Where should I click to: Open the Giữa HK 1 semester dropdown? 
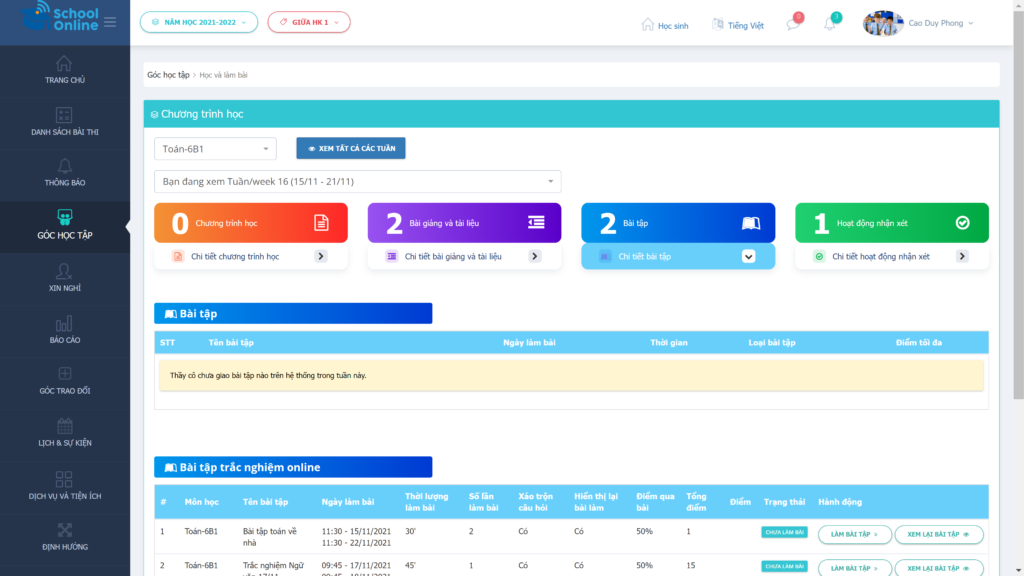tap(308, 22)
